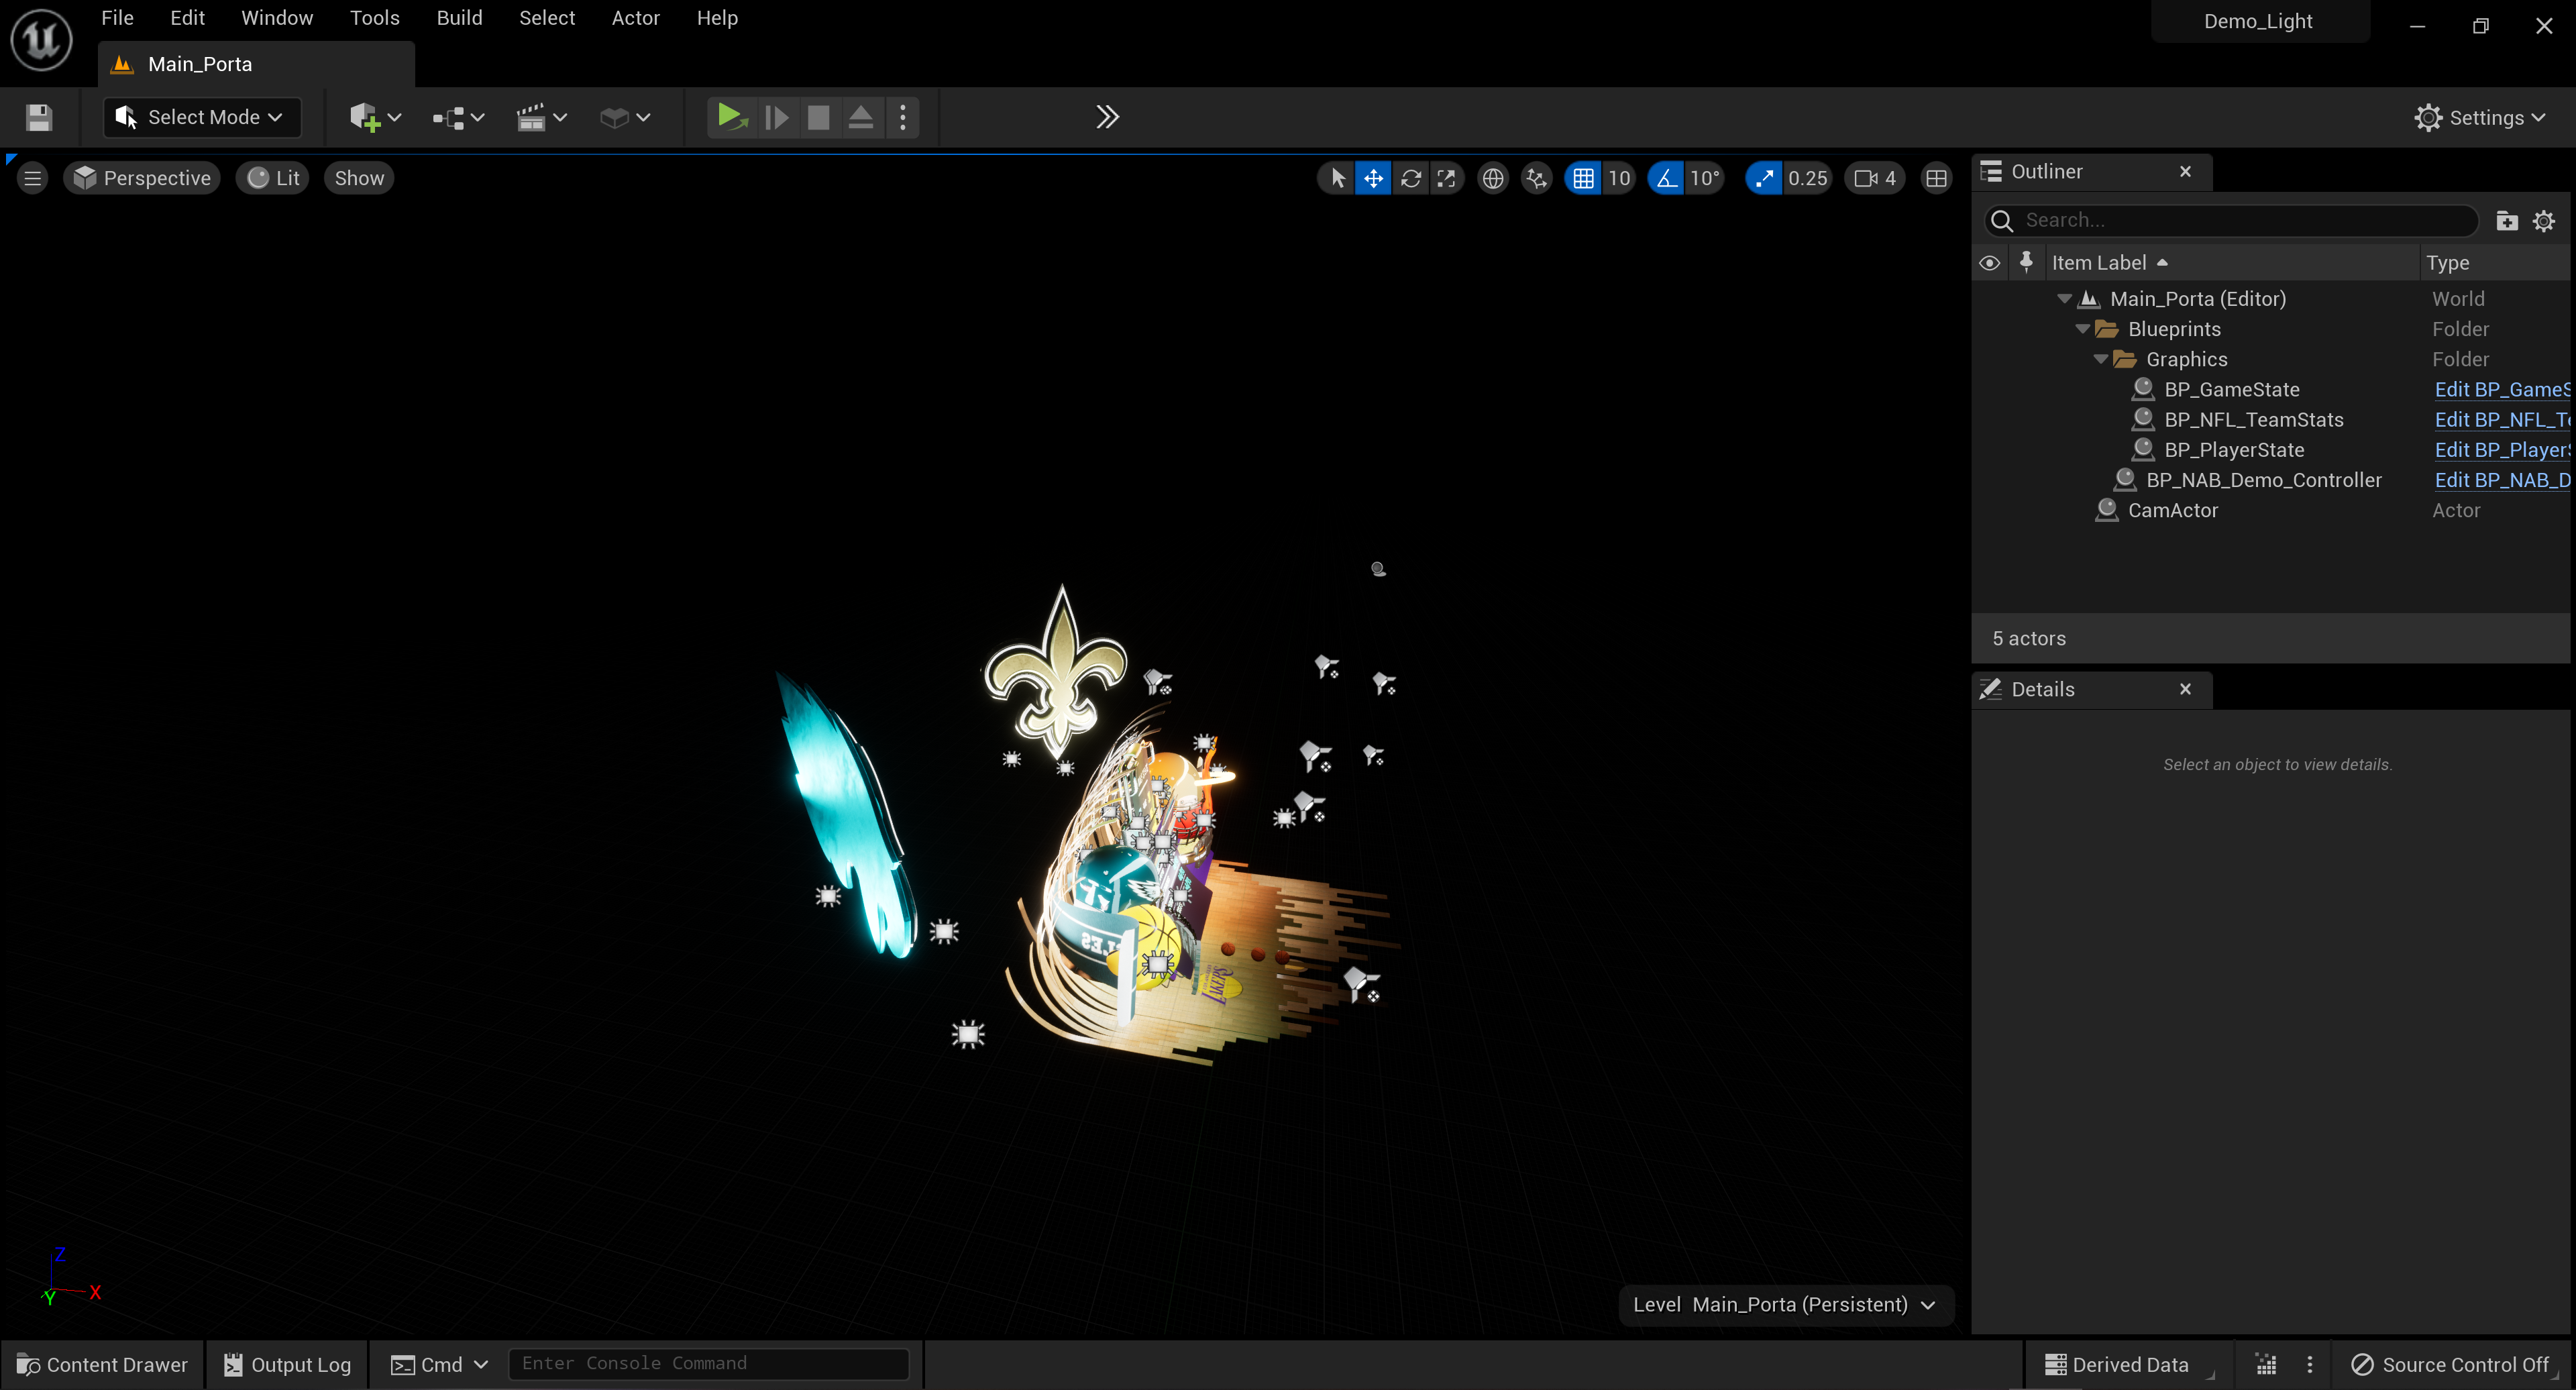Toggle scale snapping icon
2576x1390 pixels.
tap(1764, 178)
